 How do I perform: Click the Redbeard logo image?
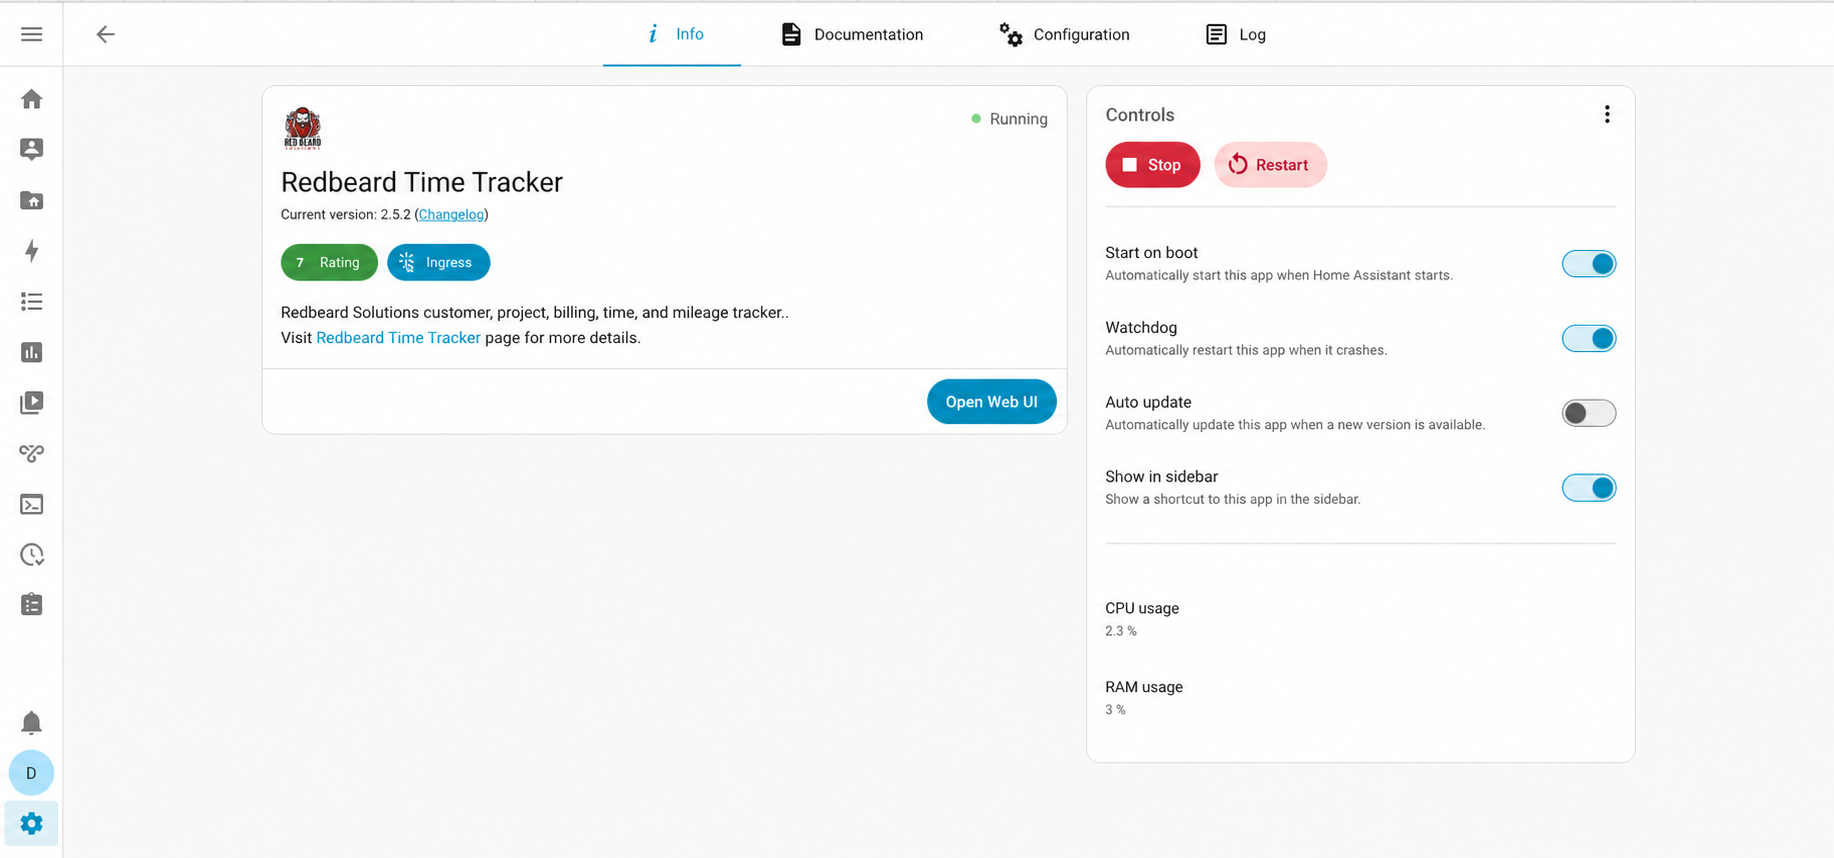pos(302,128)
